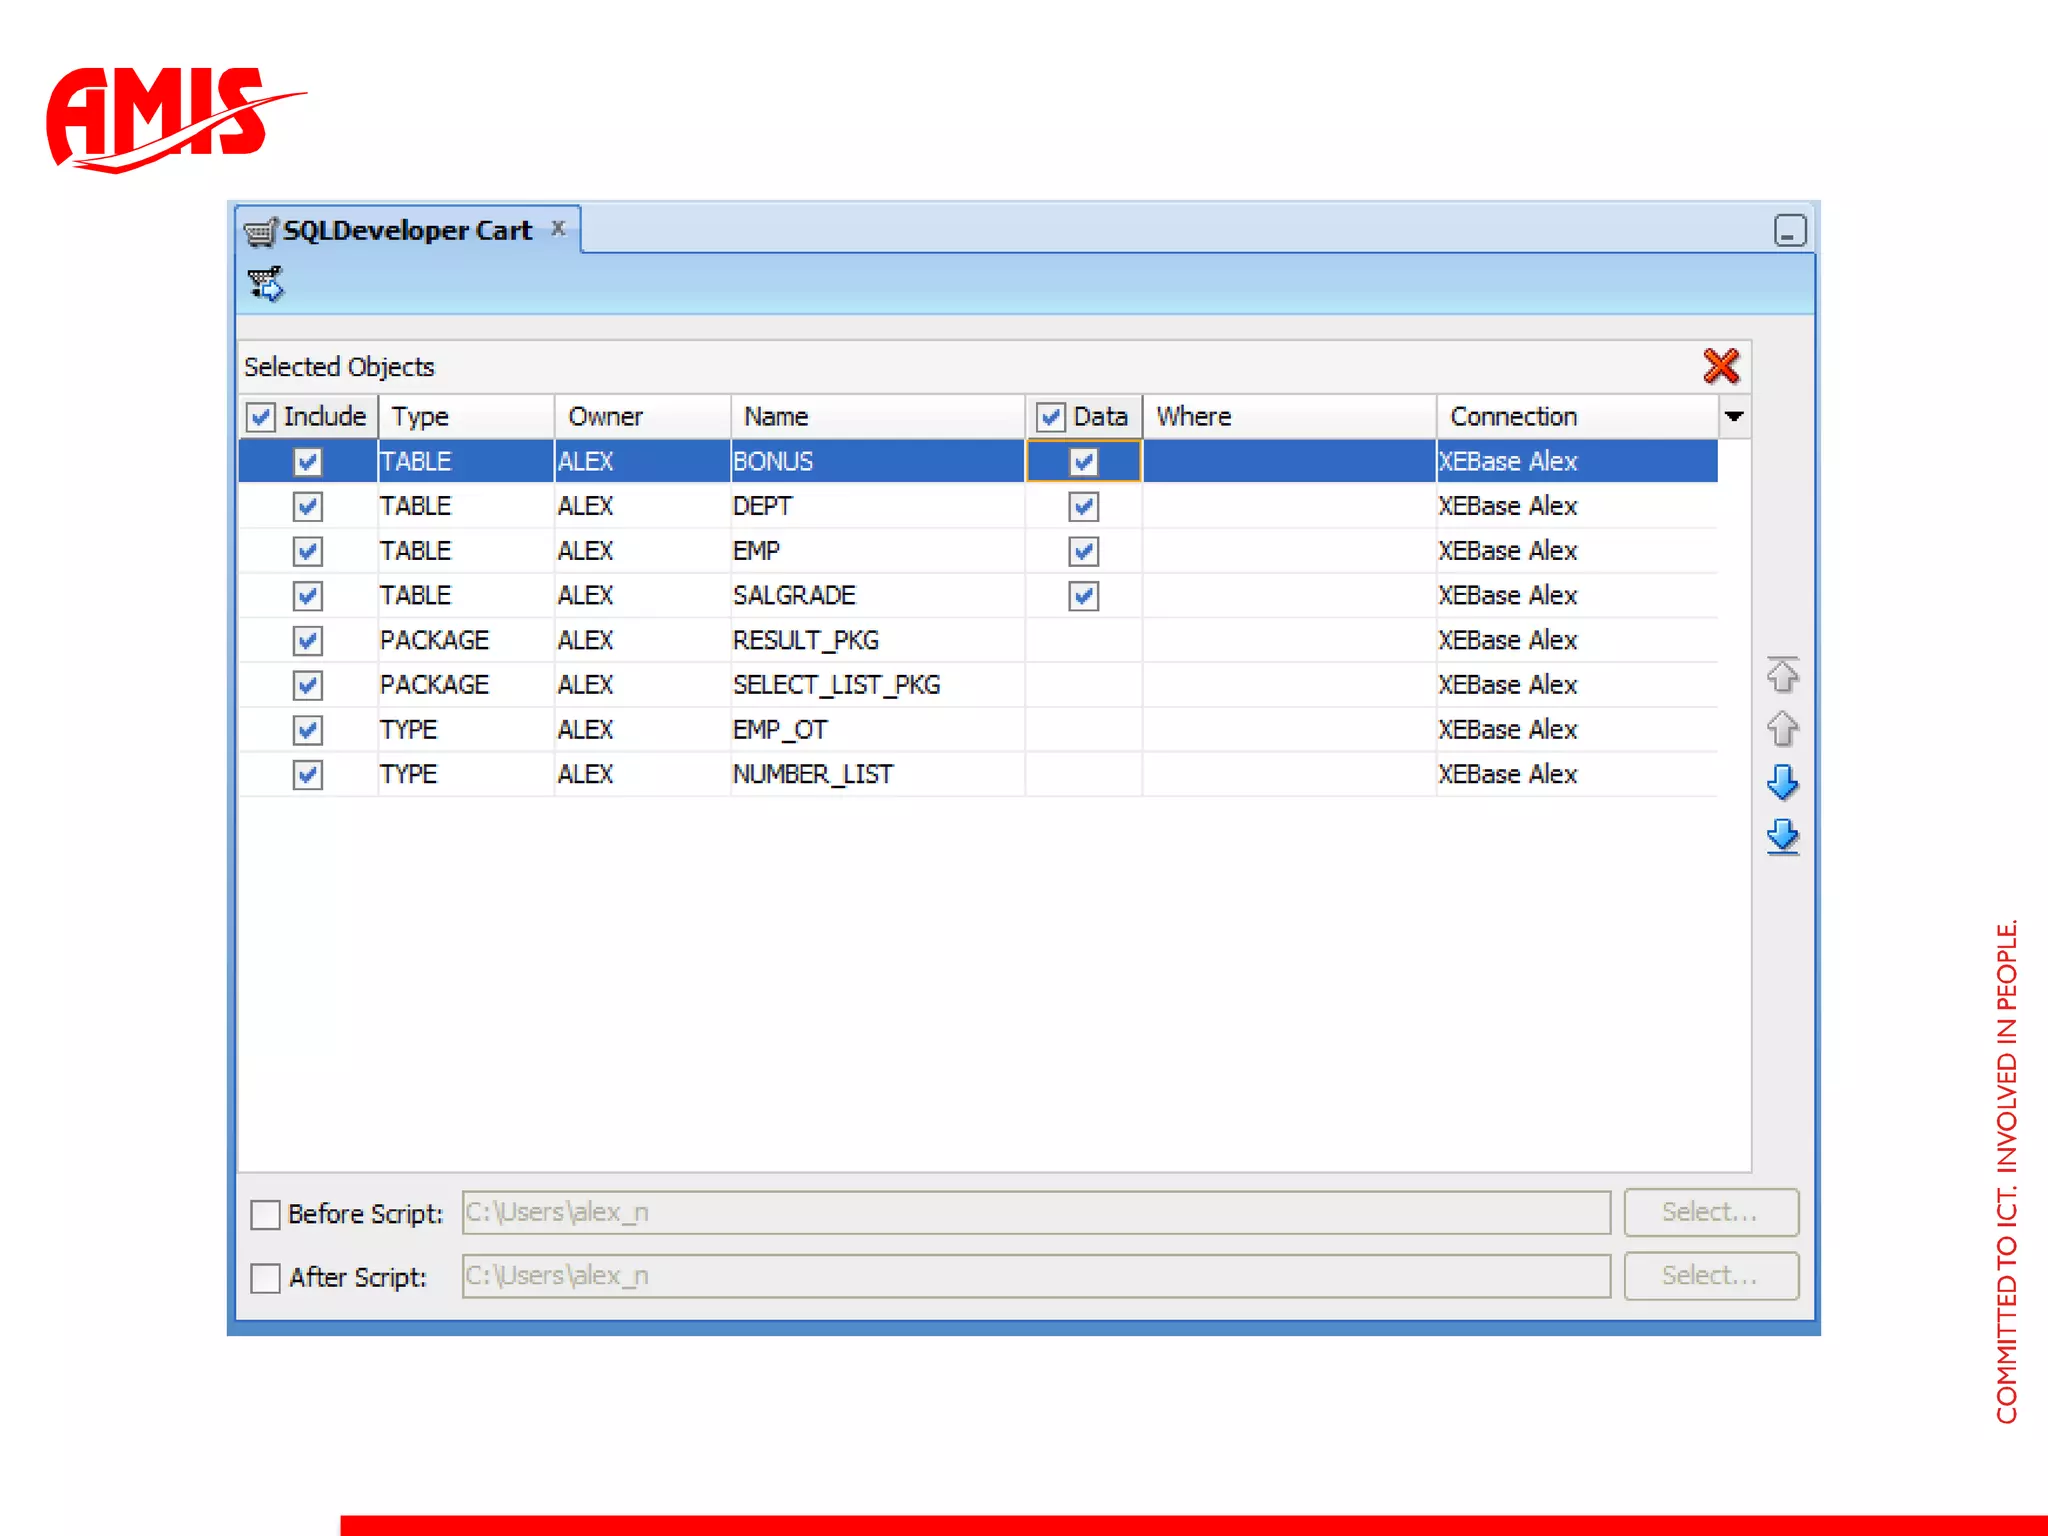This screenshot has width=2048, height=1536.
Task: Click the Before Script file path field
Action: [1035, 1212]
